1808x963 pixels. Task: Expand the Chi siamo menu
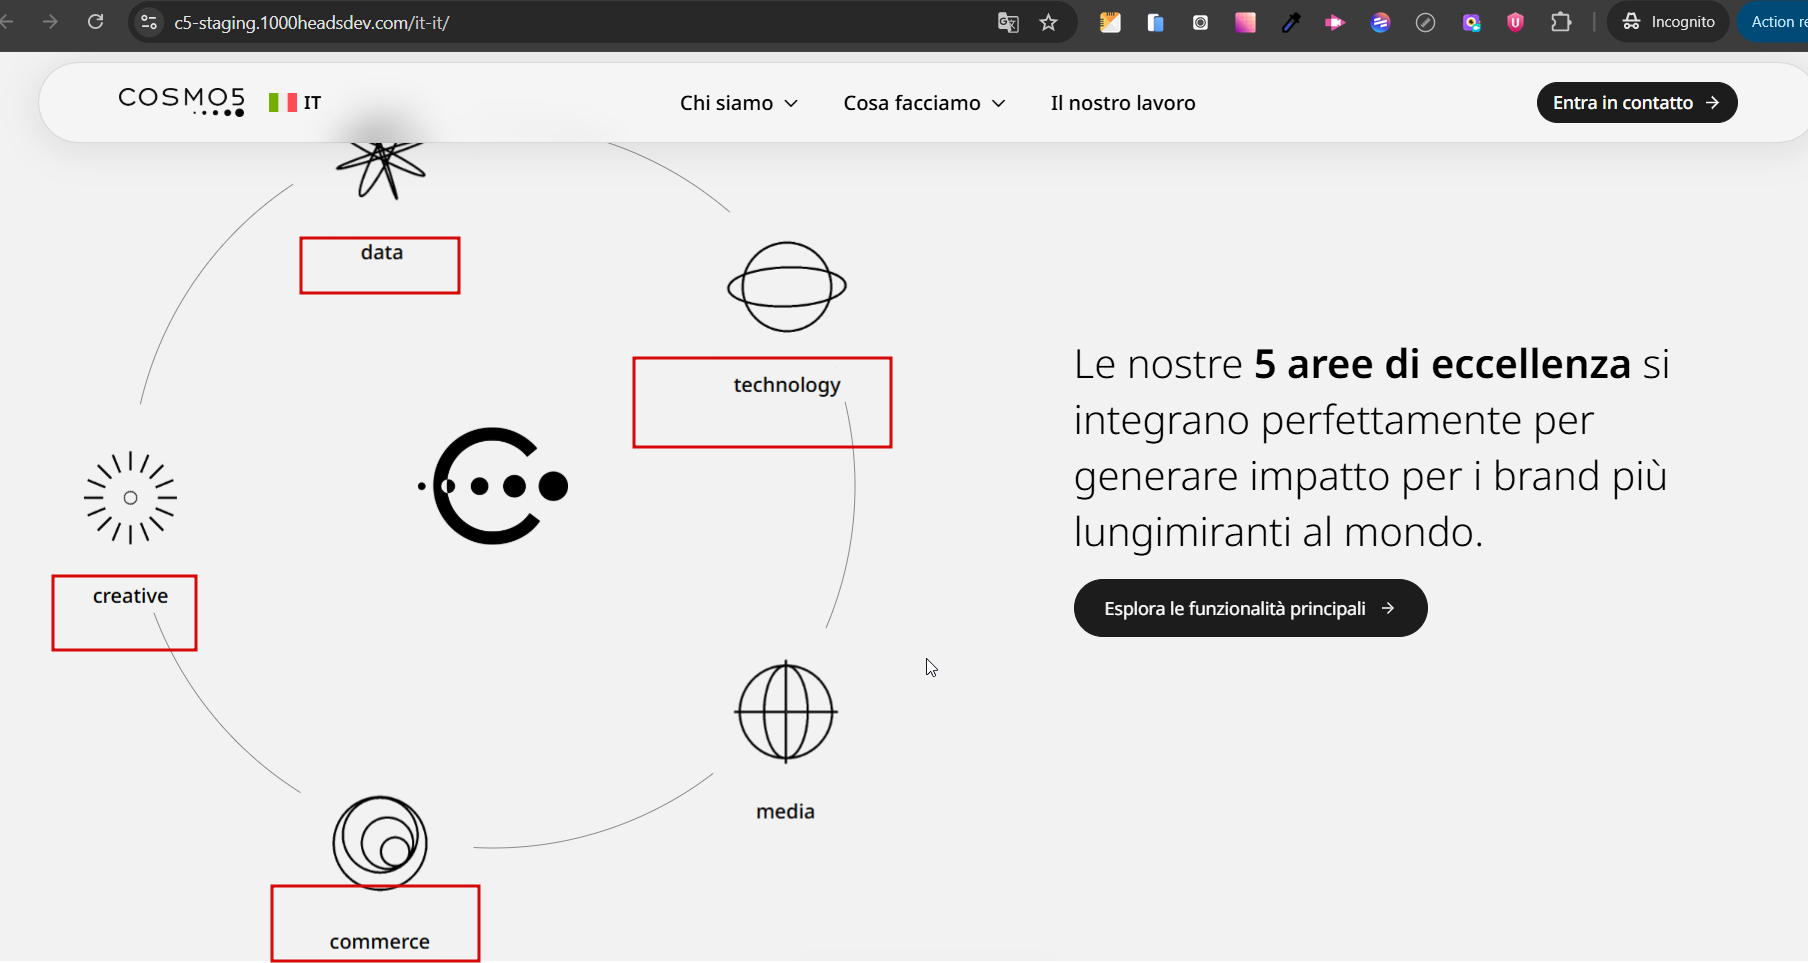739,103
